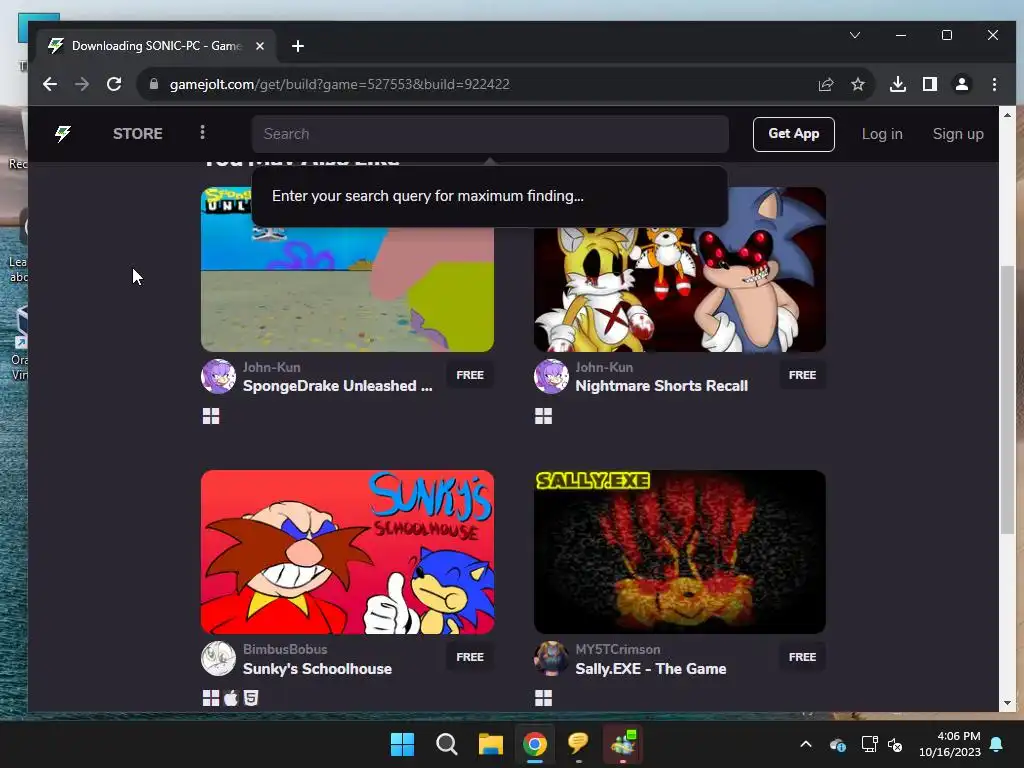The height and width of the screenshot is (768, 1024).
Task: Open taskbar Search
Action: tap(447, 744)
